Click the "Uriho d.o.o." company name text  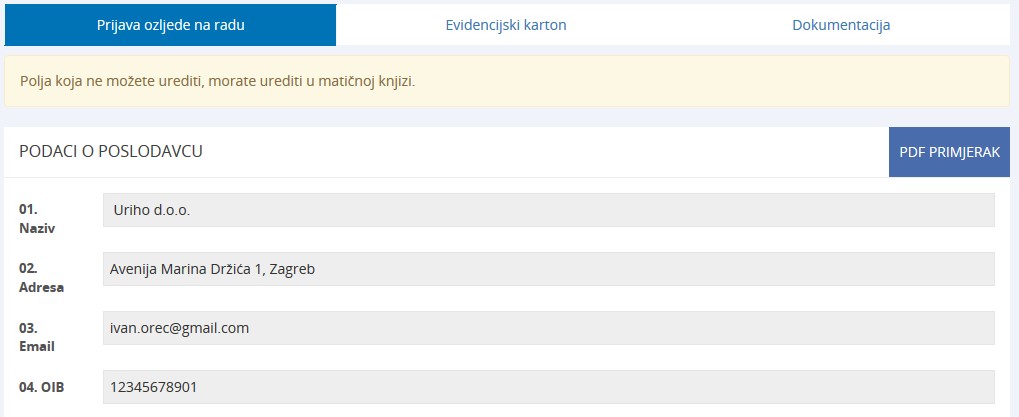pos(152,211)
